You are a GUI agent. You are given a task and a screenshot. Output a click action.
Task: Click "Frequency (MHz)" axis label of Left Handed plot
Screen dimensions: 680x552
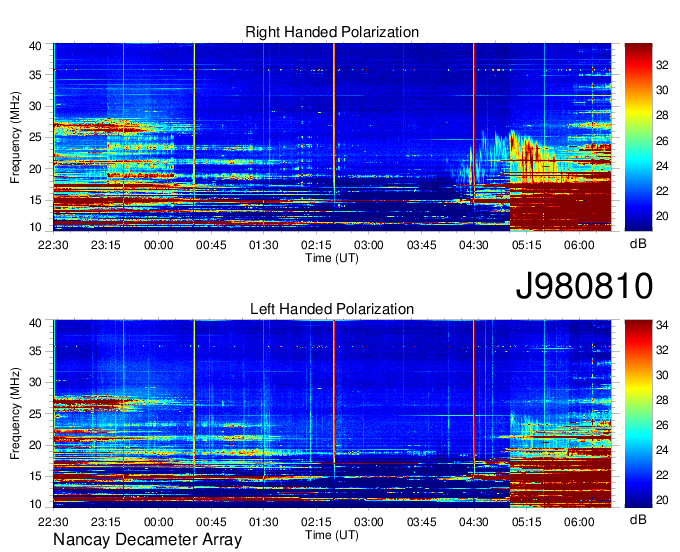[15, 414]
